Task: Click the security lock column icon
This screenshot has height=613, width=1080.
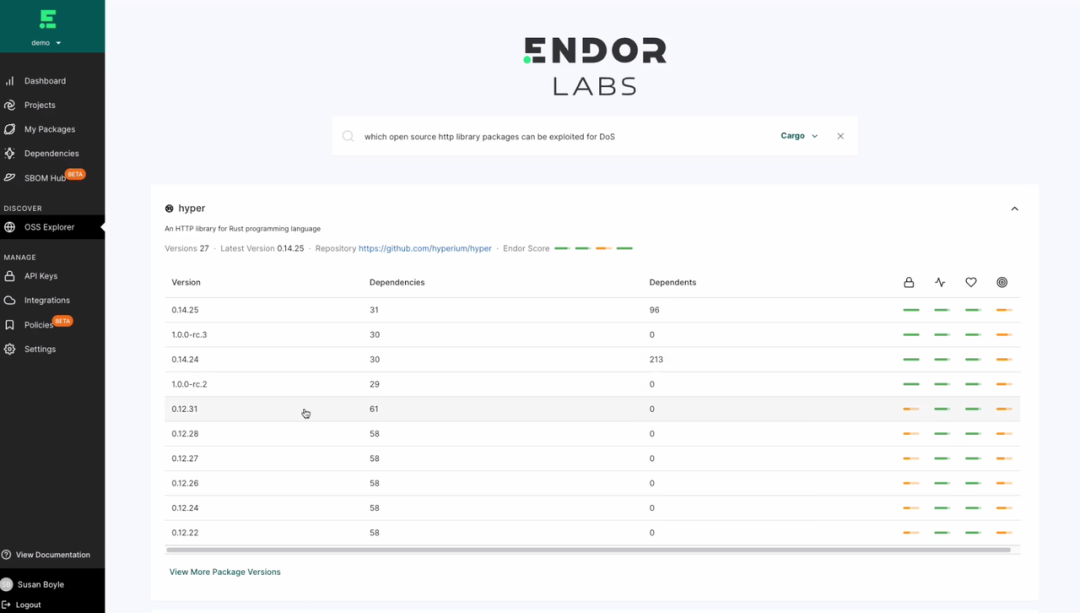Action: tap(909, 282)
